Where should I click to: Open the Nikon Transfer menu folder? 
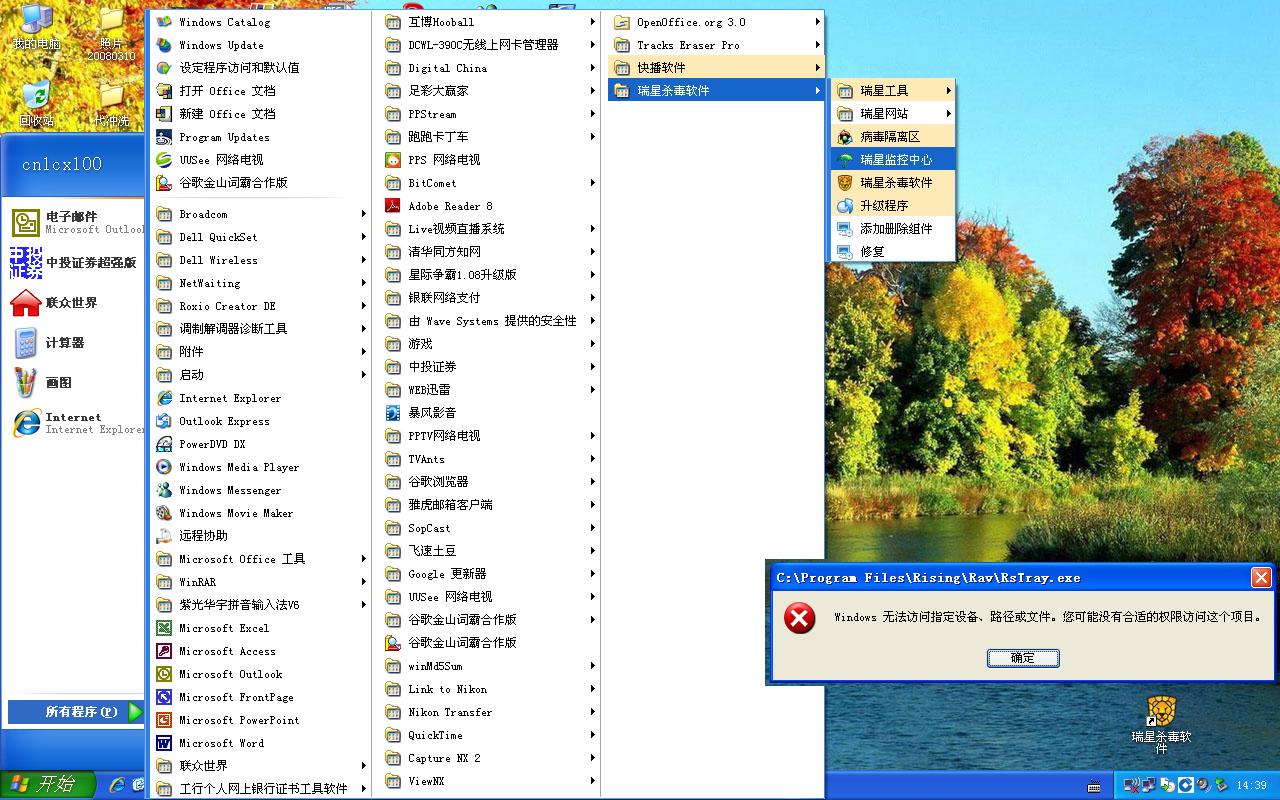490,712
